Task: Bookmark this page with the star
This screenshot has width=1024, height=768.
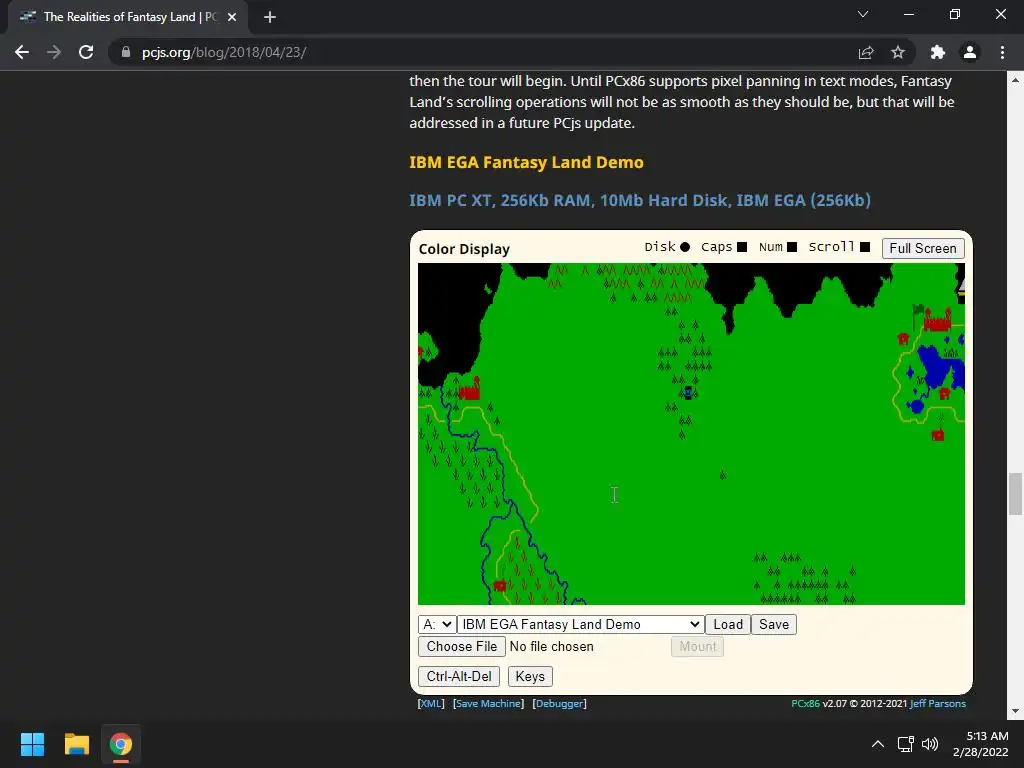Action: [898, 52]
